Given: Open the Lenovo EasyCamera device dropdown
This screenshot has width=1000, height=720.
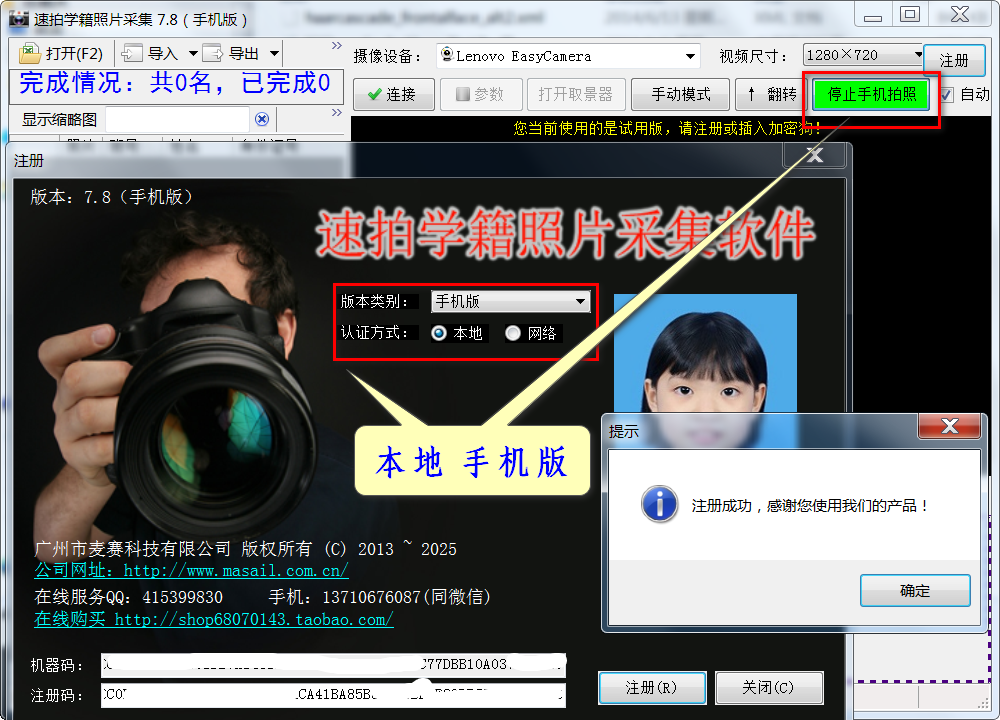Looking at the screenshot, I should click(x=568, y=56).
